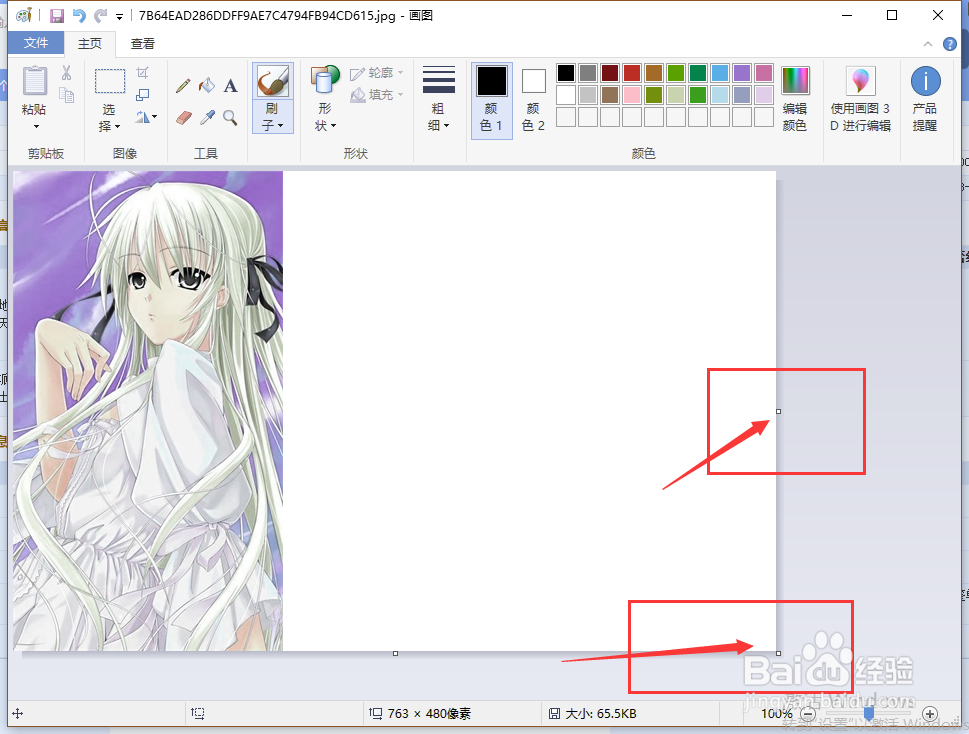Select the Magnifier tool

(x=231, y=117)
